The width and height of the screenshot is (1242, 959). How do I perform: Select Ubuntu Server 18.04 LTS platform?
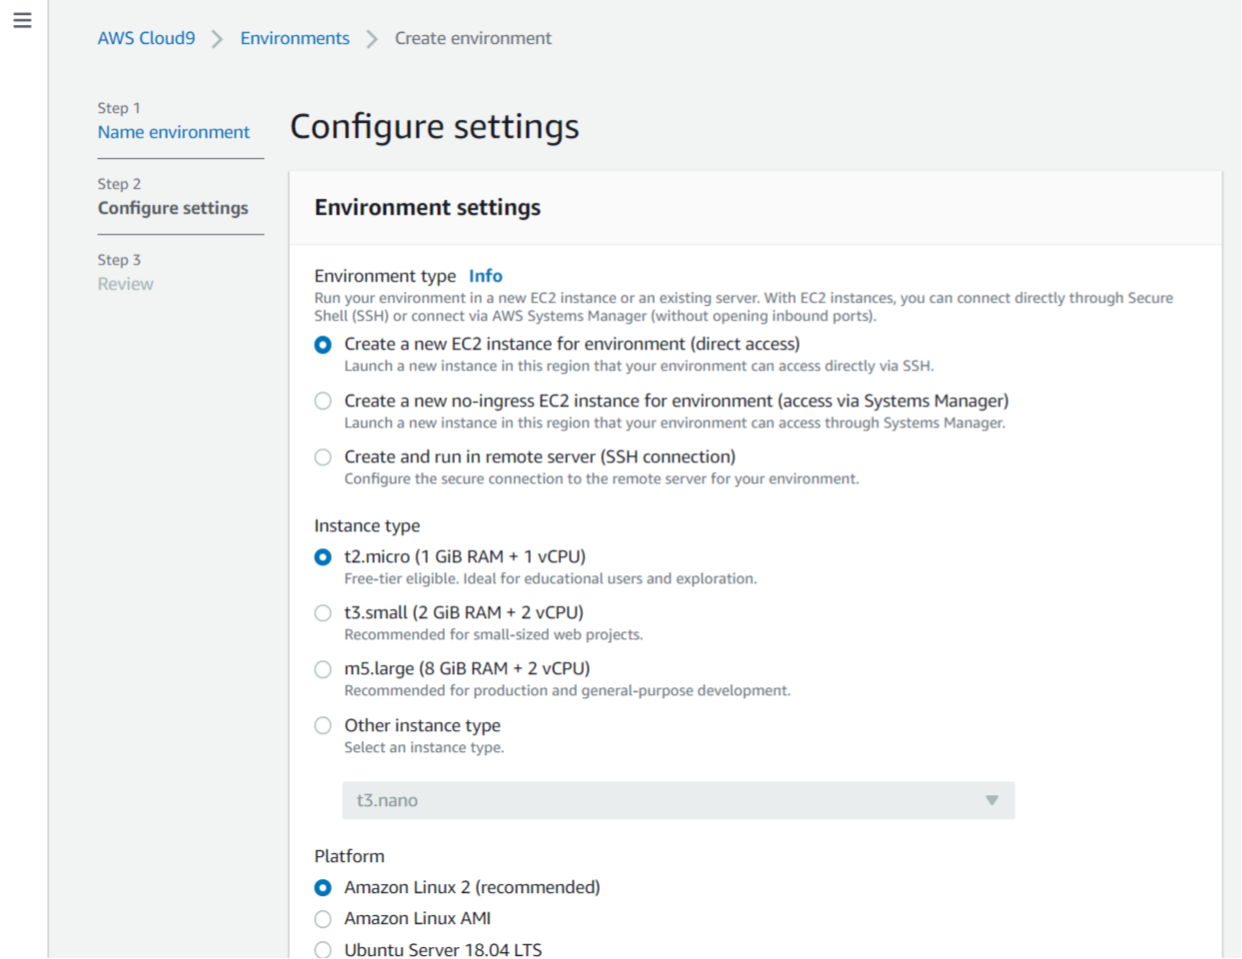point(323,950)
